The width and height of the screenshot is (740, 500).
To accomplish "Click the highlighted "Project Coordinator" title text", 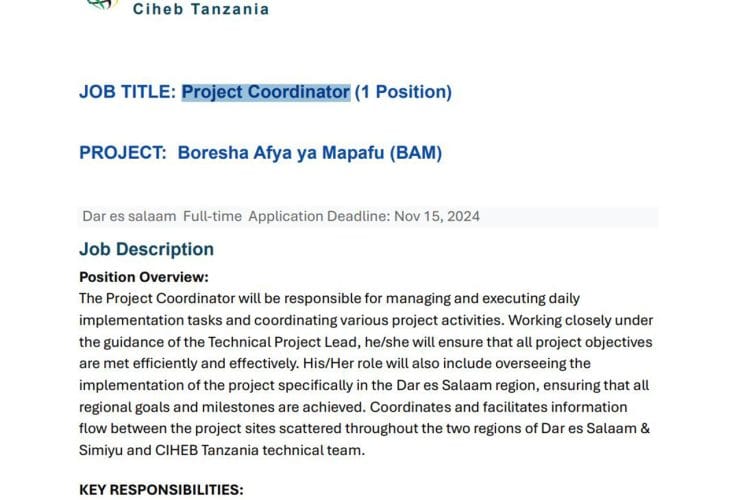I will click(266, 92).
